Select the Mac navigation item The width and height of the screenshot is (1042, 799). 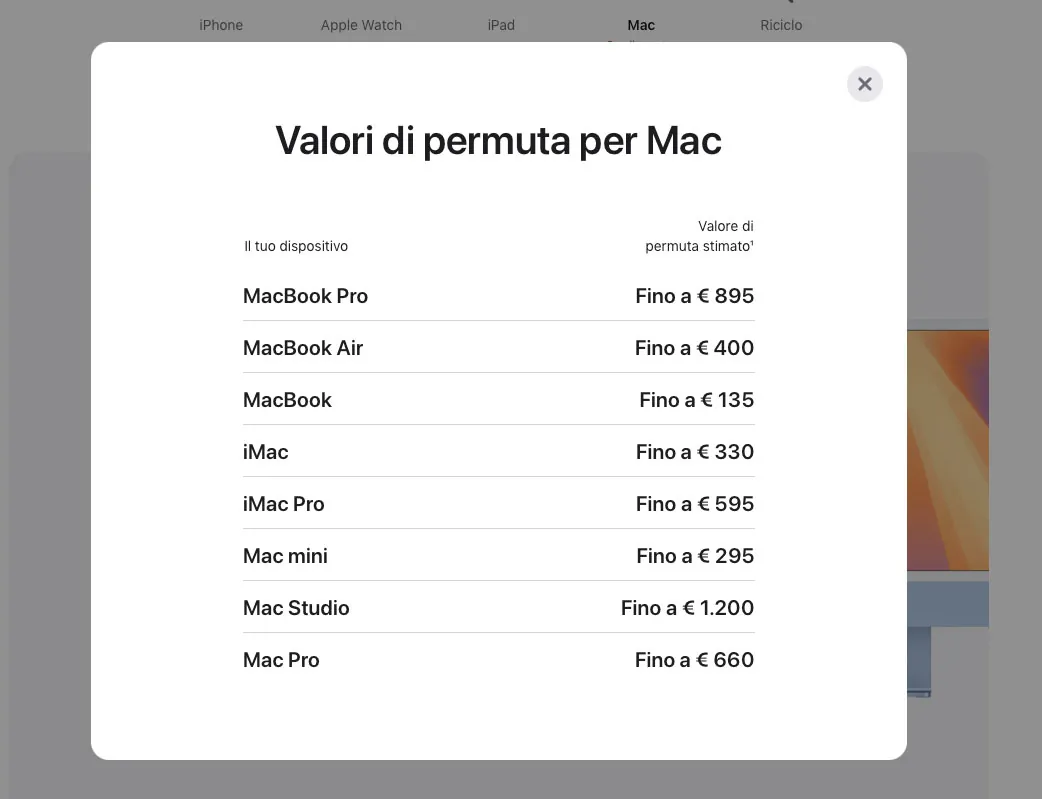point(641,25)
